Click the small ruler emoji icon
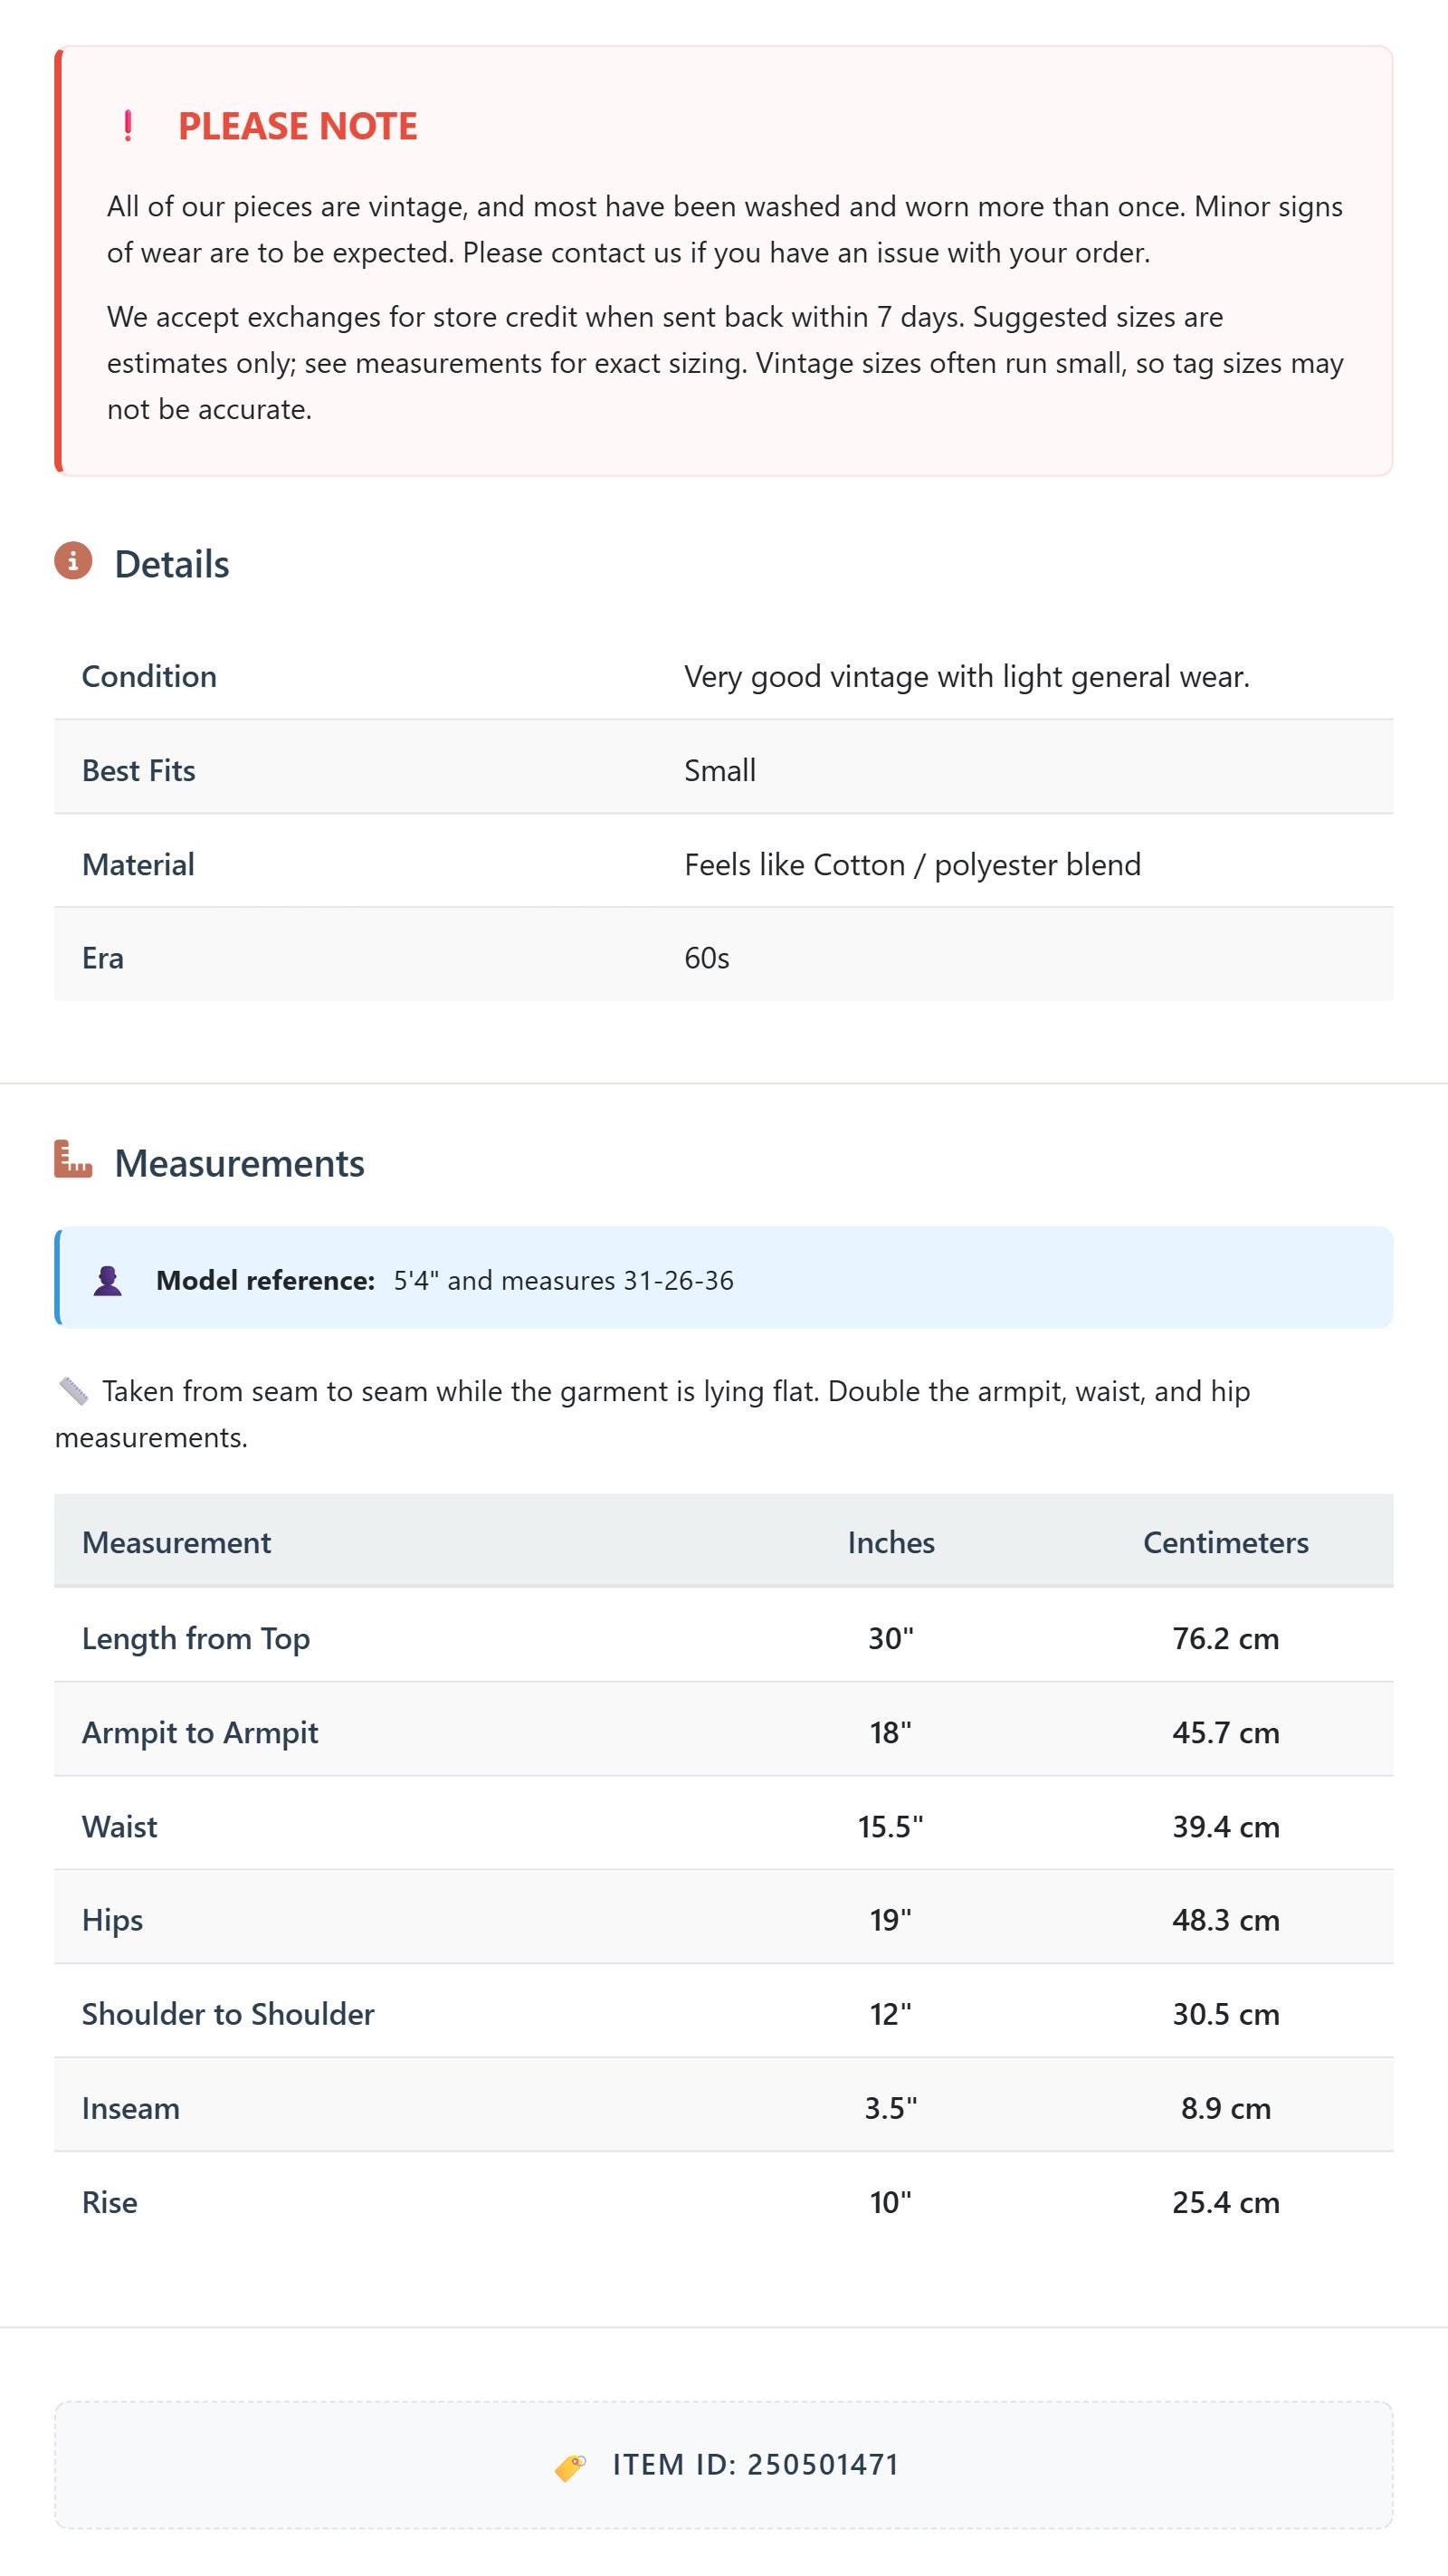Screen dimensions: 1448x2576 73,1390
